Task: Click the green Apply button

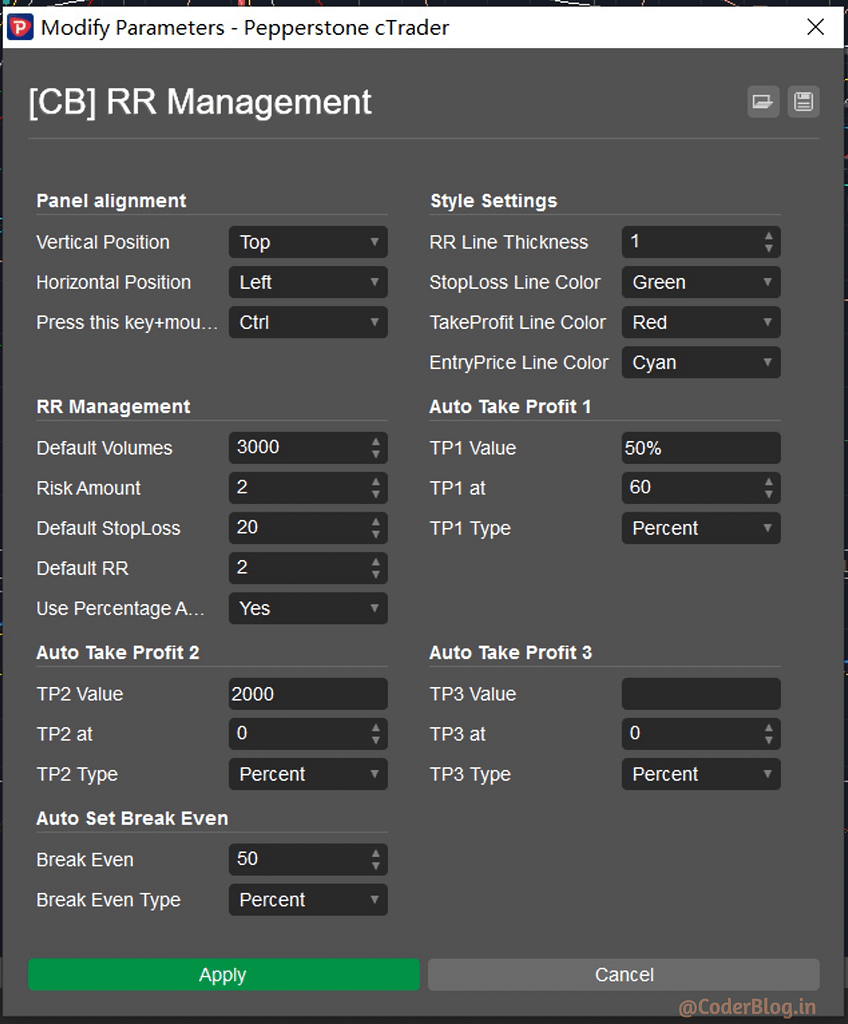Action: [x=223, y=974]
